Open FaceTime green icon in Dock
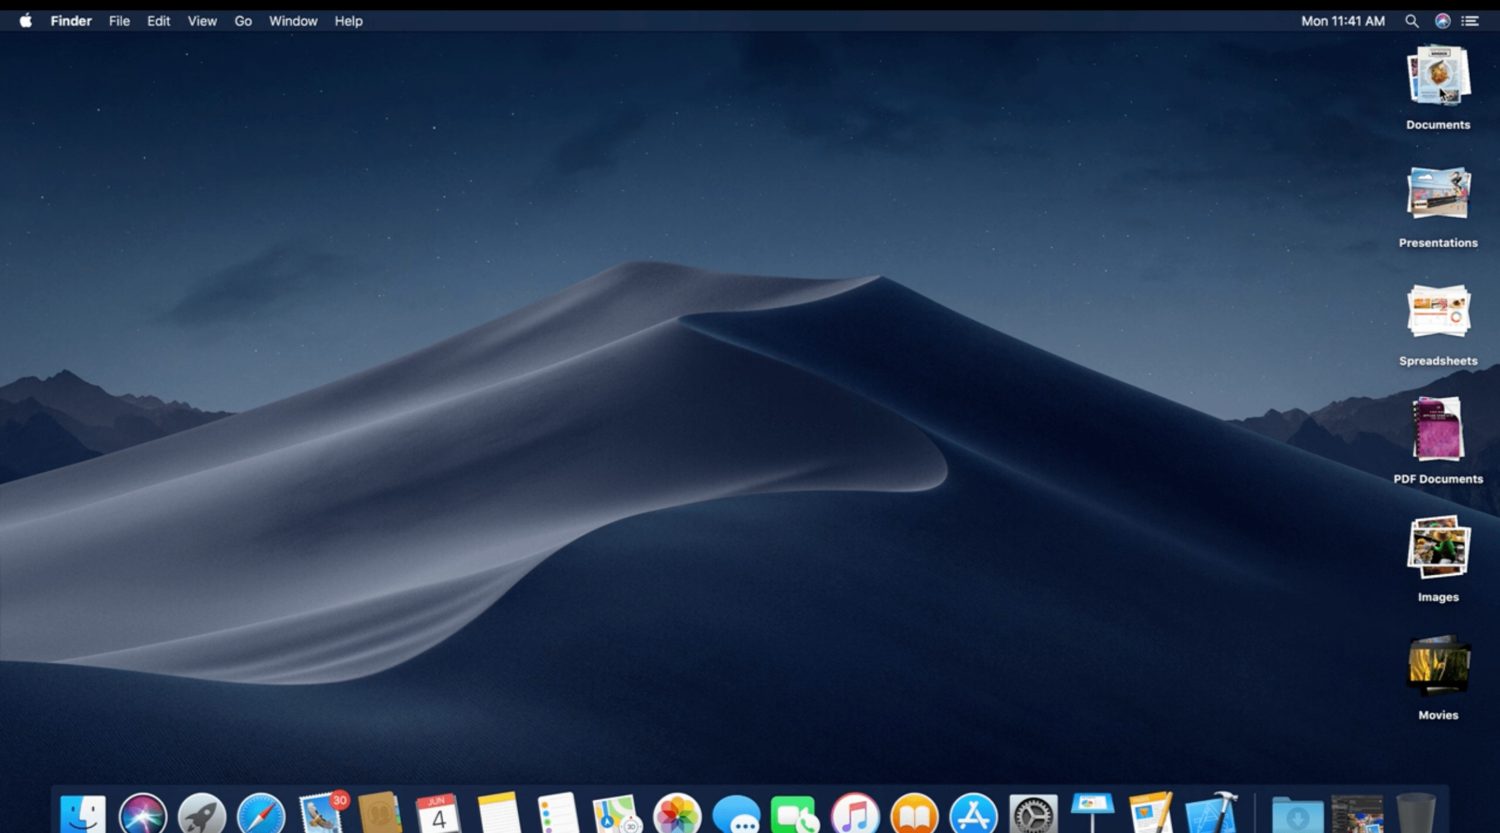Screen dimensions: 1500x833 [795, 814]
